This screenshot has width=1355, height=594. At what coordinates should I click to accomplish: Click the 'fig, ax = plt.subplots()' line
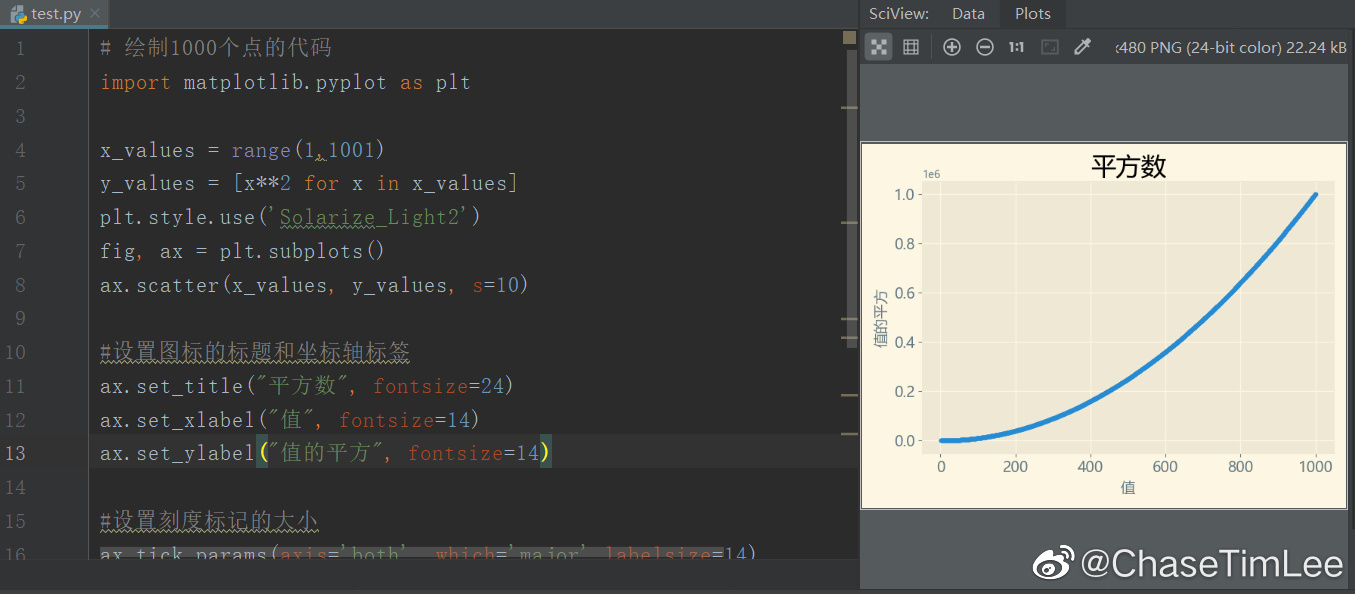coord(242,251)
